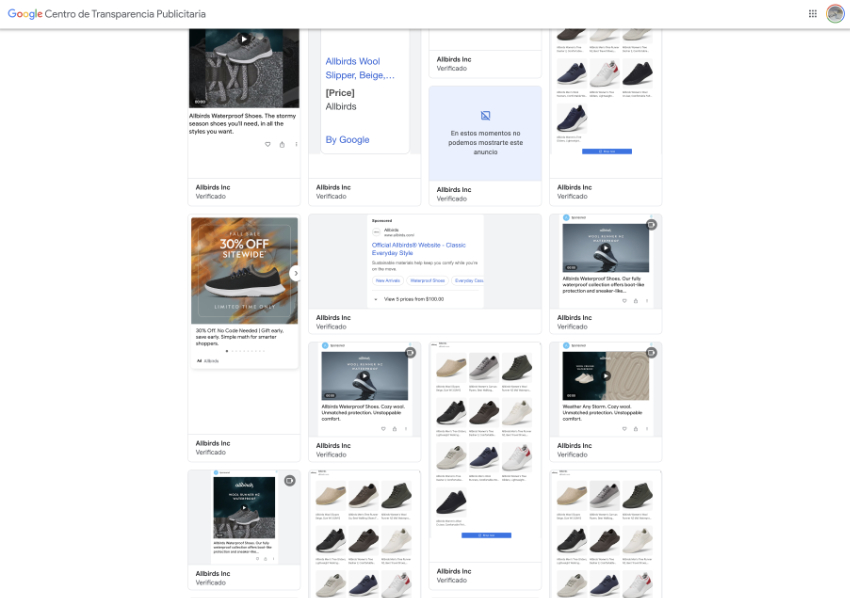Screen dimensions: 850x598
Task: Like the stormy season shoes video ad
Action: (267, 144)
